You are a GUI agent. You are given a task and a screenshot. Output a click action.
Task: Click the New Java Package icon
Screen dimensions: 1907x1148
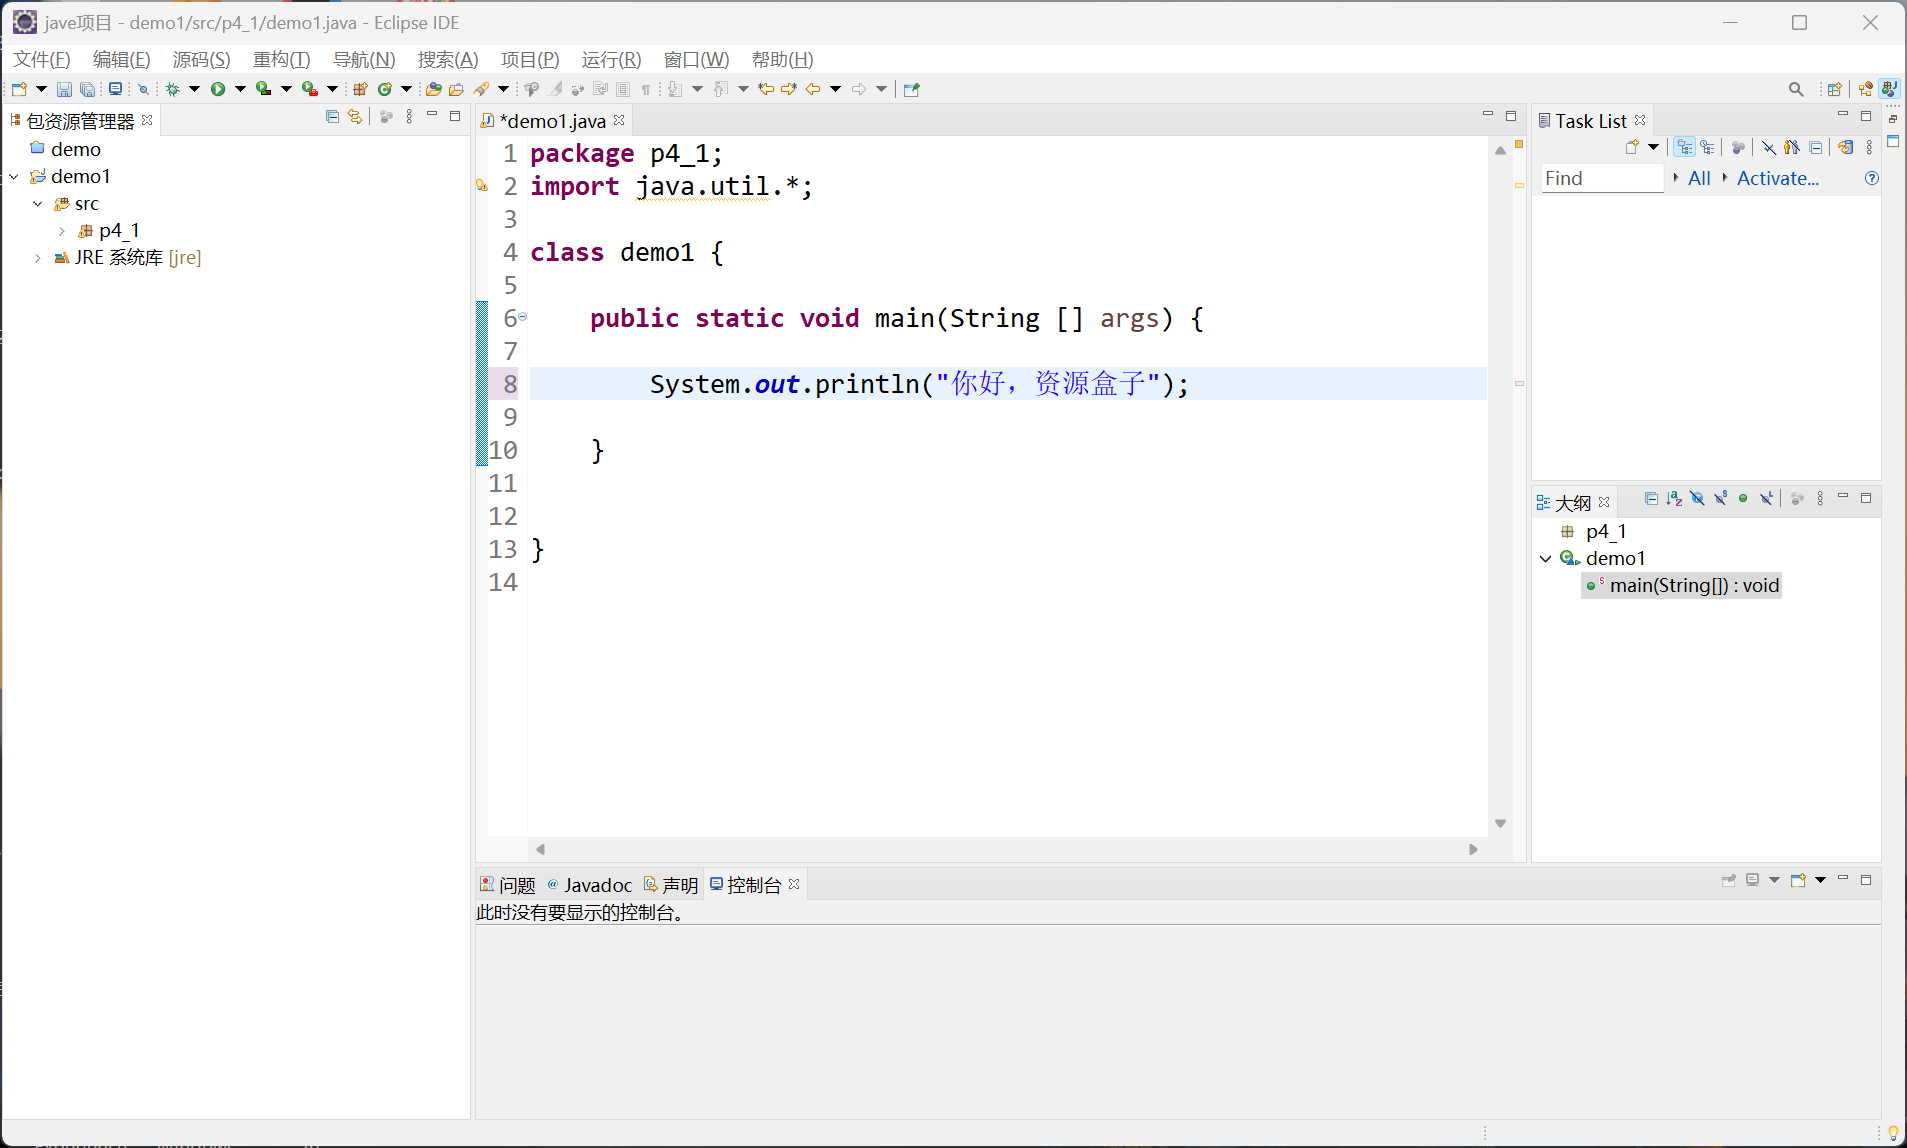pos(360,89)
